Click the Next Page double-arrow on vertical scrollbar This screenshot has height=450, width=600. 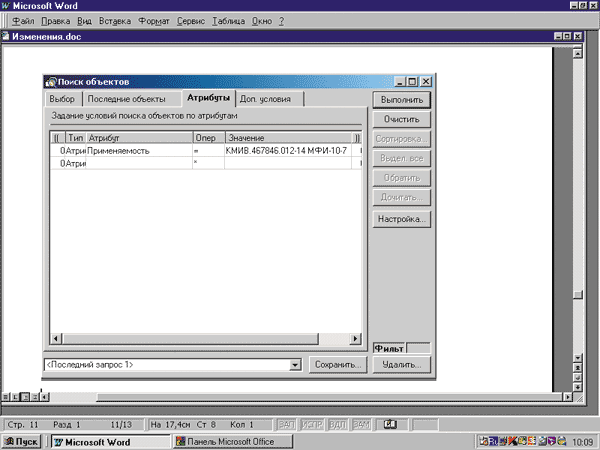click(x=577, y=386)
